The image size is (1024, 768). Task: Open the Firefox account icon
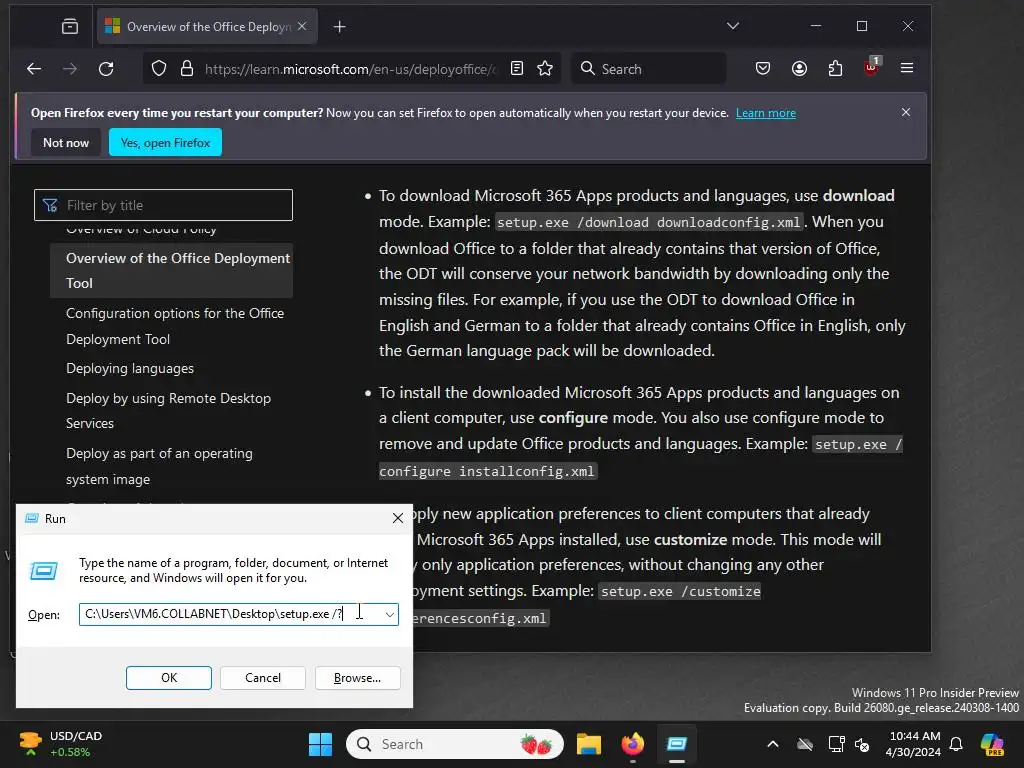[799, 69]
